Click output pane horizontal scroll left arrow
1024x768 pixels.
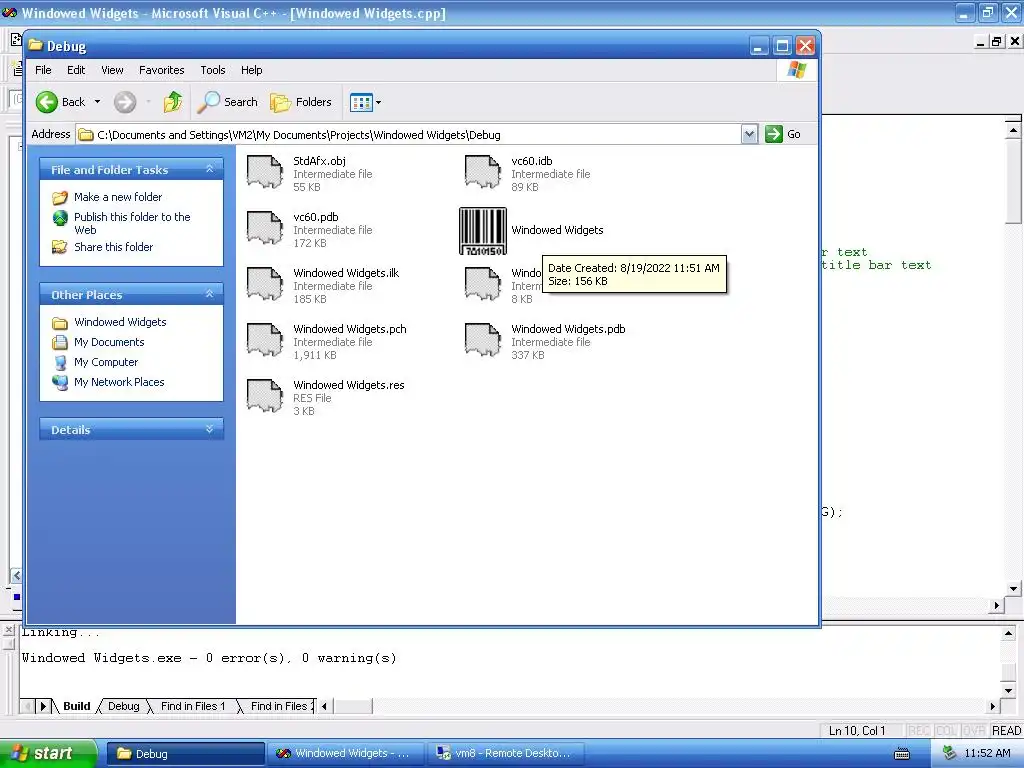click(324, 706)
